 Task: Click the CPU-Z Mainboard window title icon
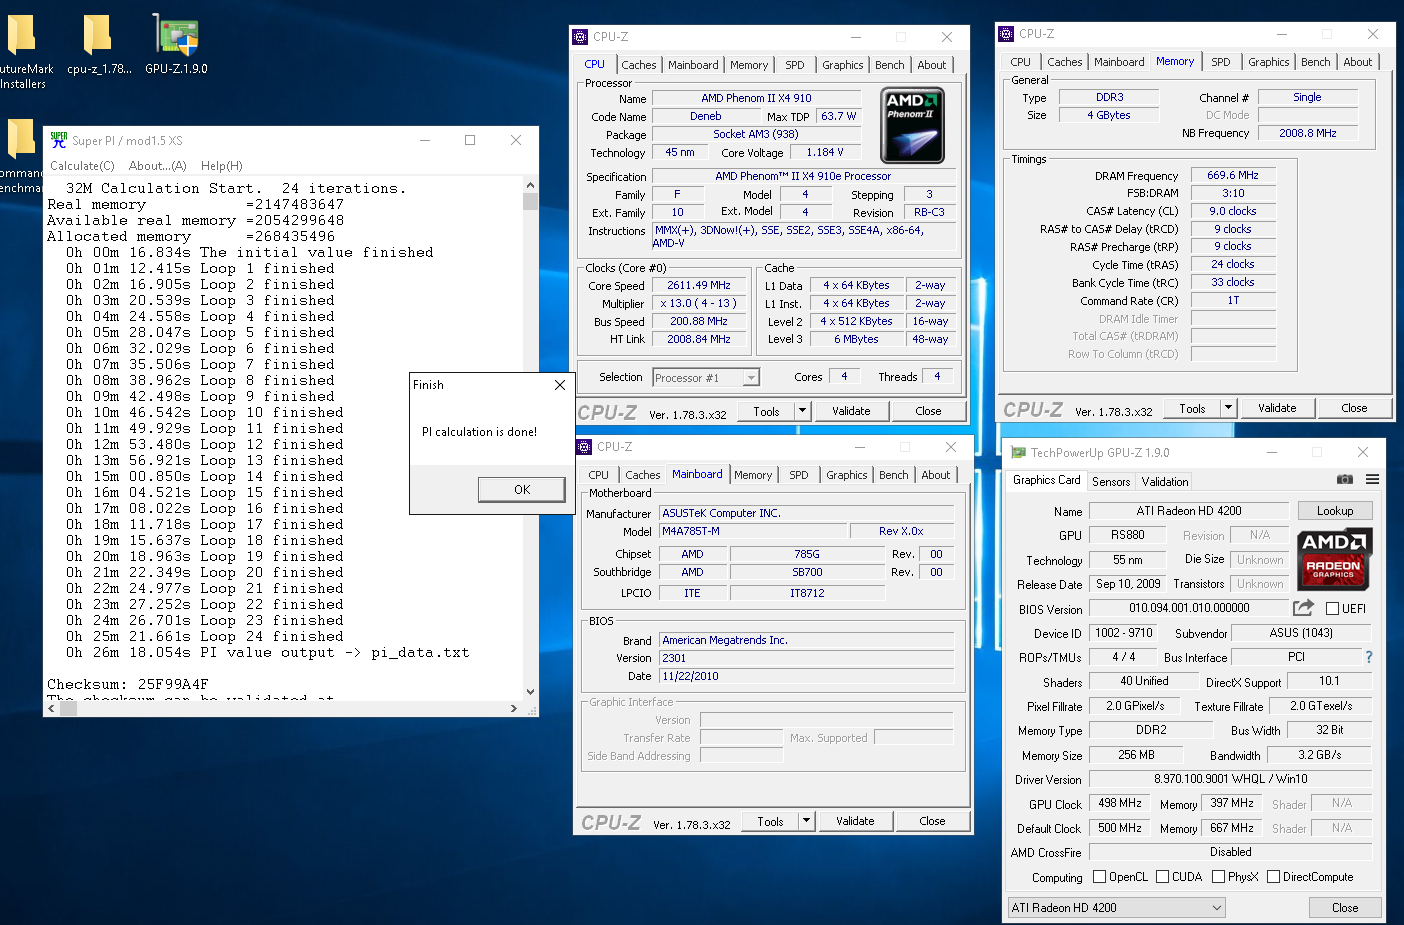584,447
